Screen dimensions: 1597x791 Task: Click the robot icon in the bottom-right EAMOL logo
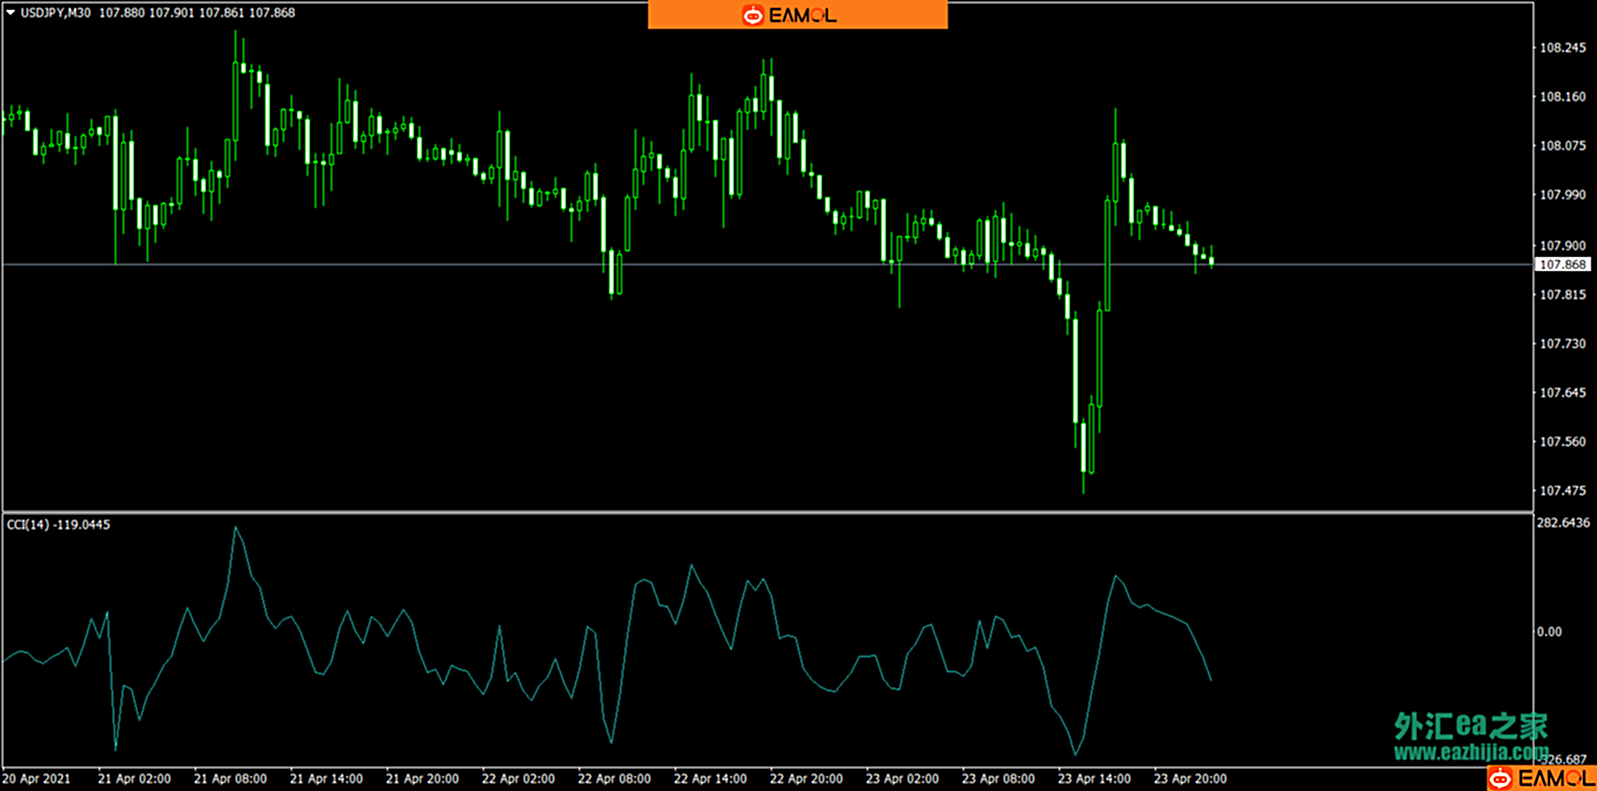coord(1500,778)
